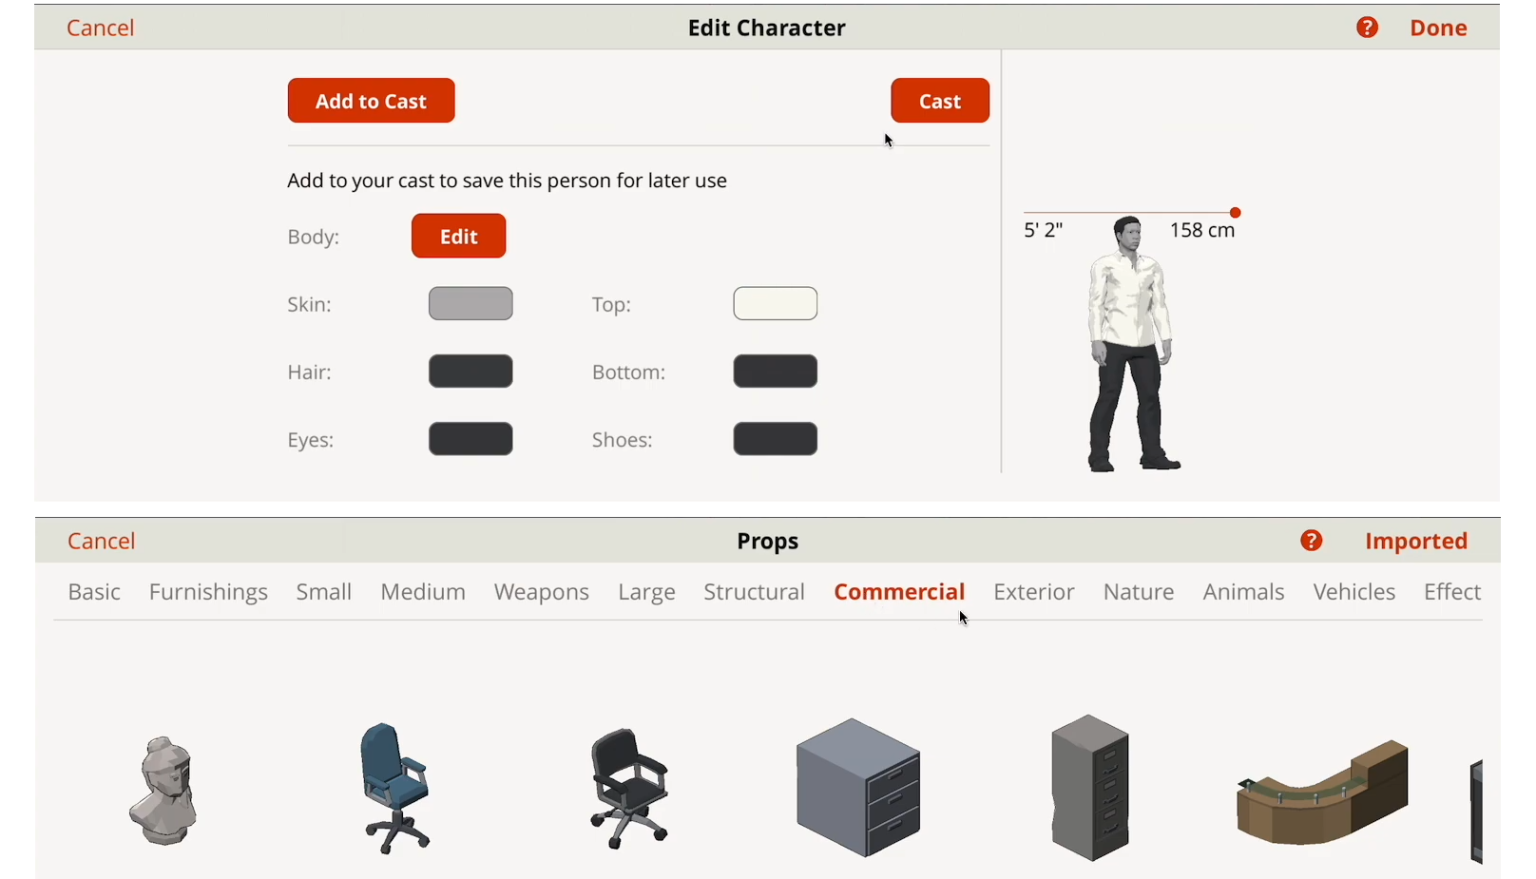Open the Top color swatch

(775, 303)
